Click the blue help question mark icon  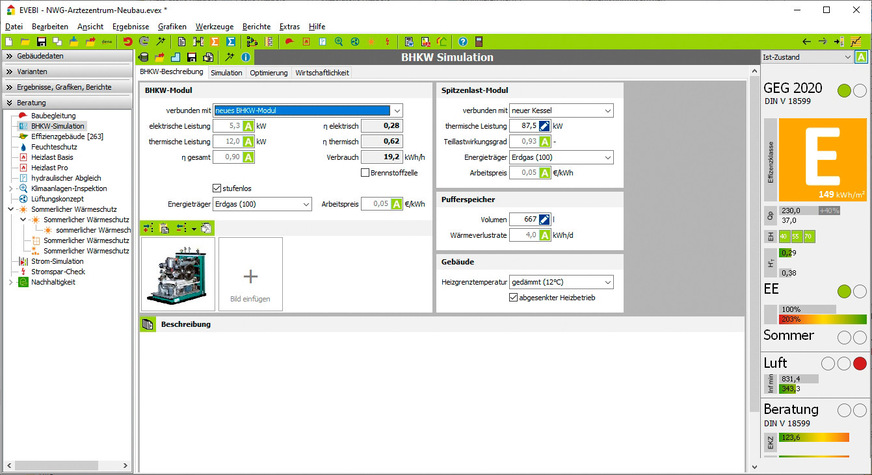pos(463,41)
